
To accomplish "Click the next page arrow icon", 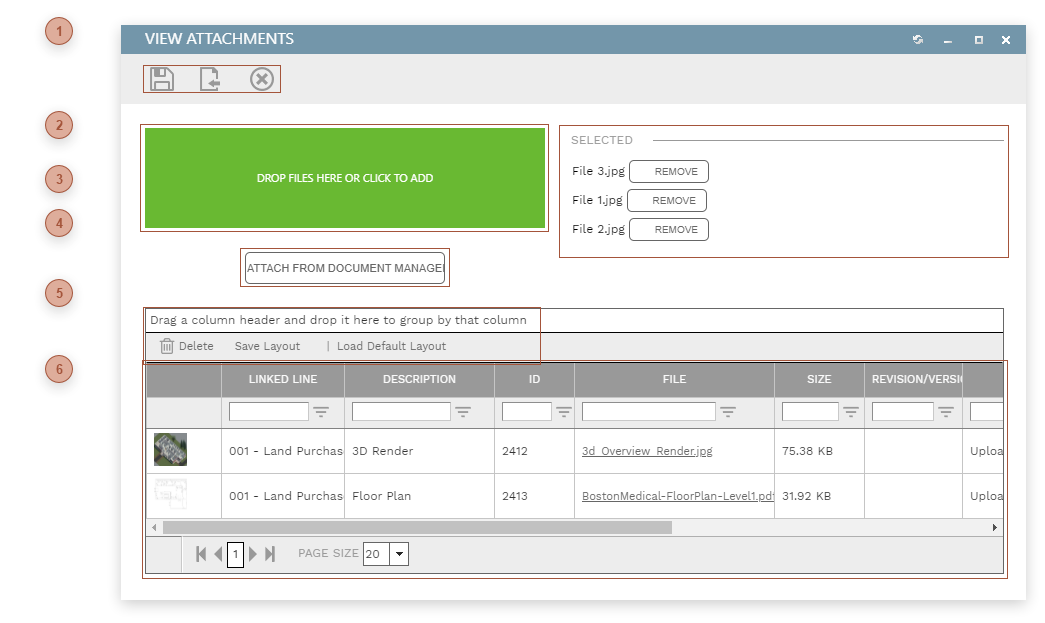I will coord(252,553).
